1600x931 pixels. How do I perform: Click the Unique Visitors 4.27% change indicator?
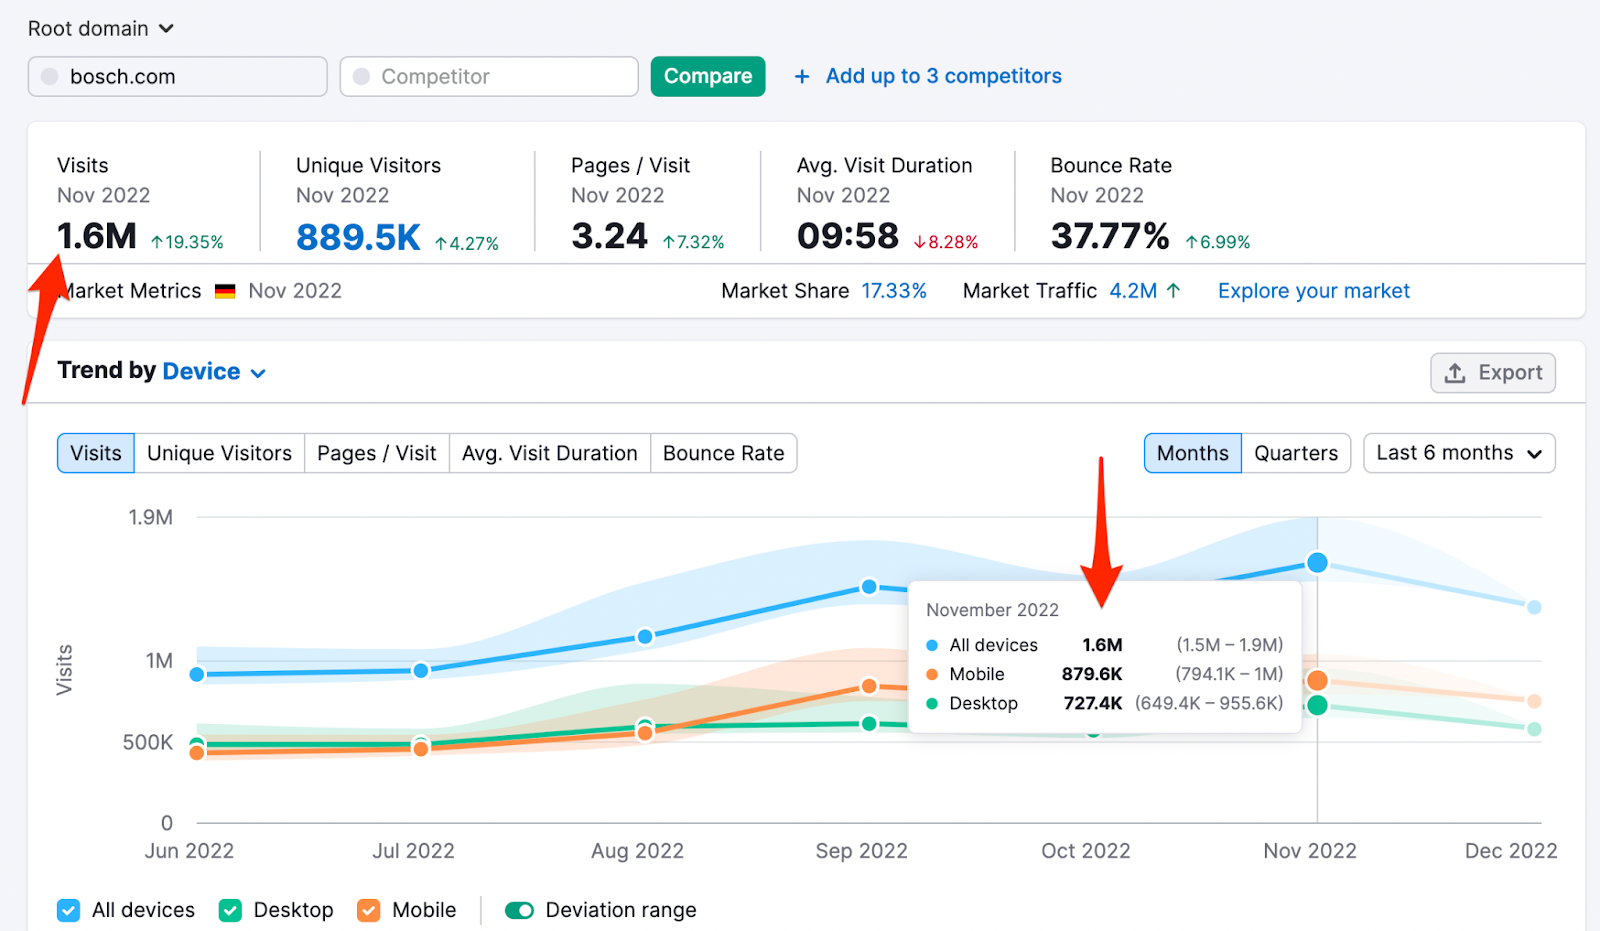pos(466,243)
